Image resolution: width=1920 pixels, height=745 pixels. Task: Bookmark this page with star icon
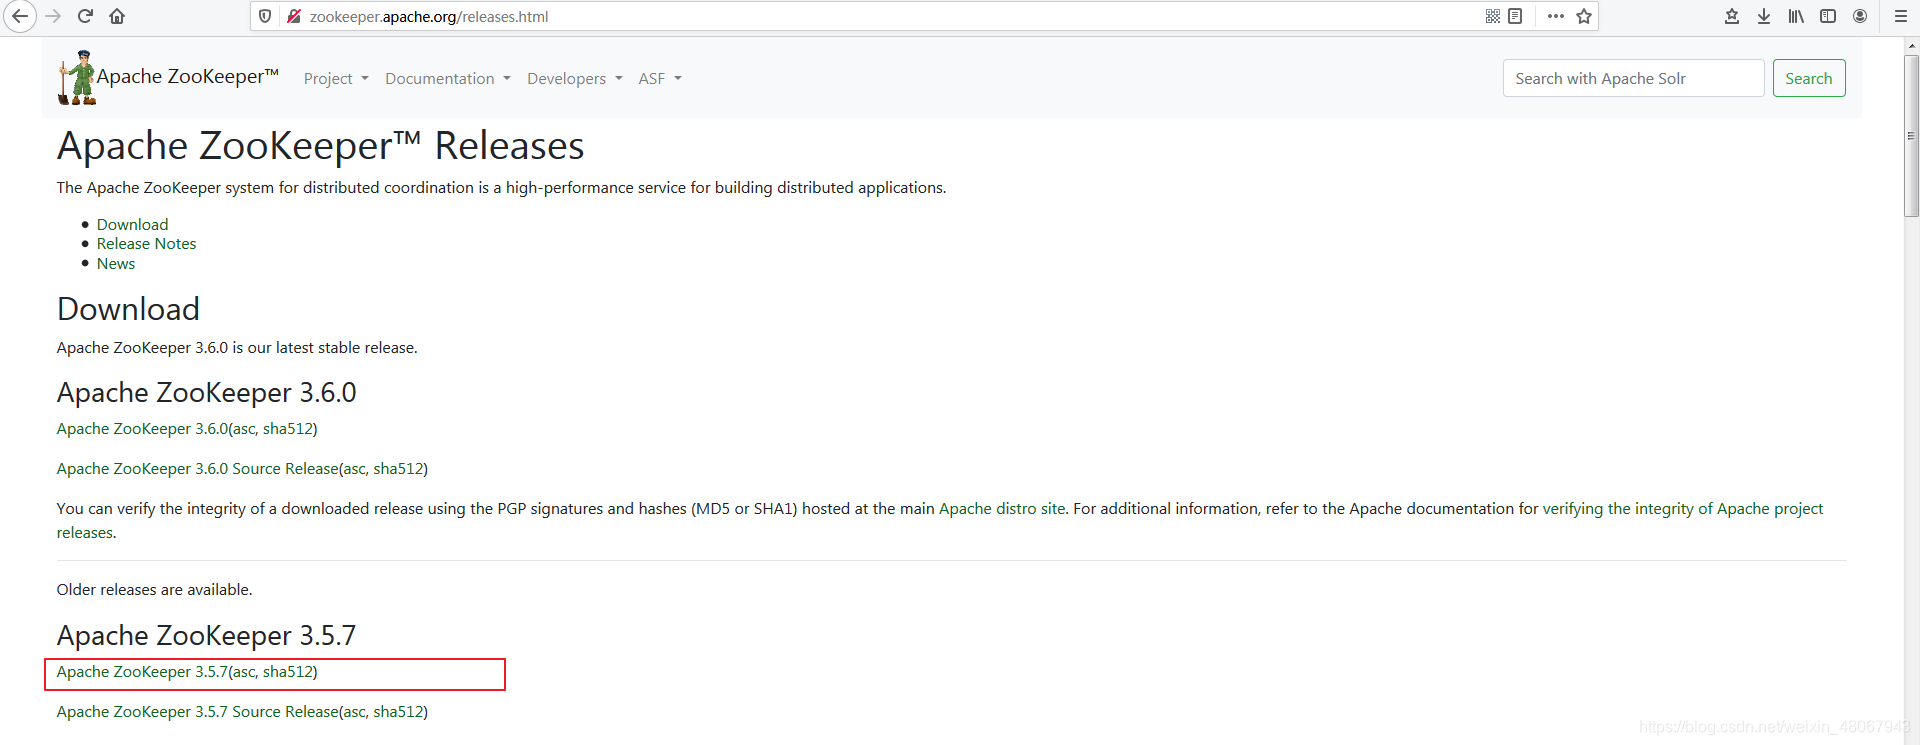1584,16
